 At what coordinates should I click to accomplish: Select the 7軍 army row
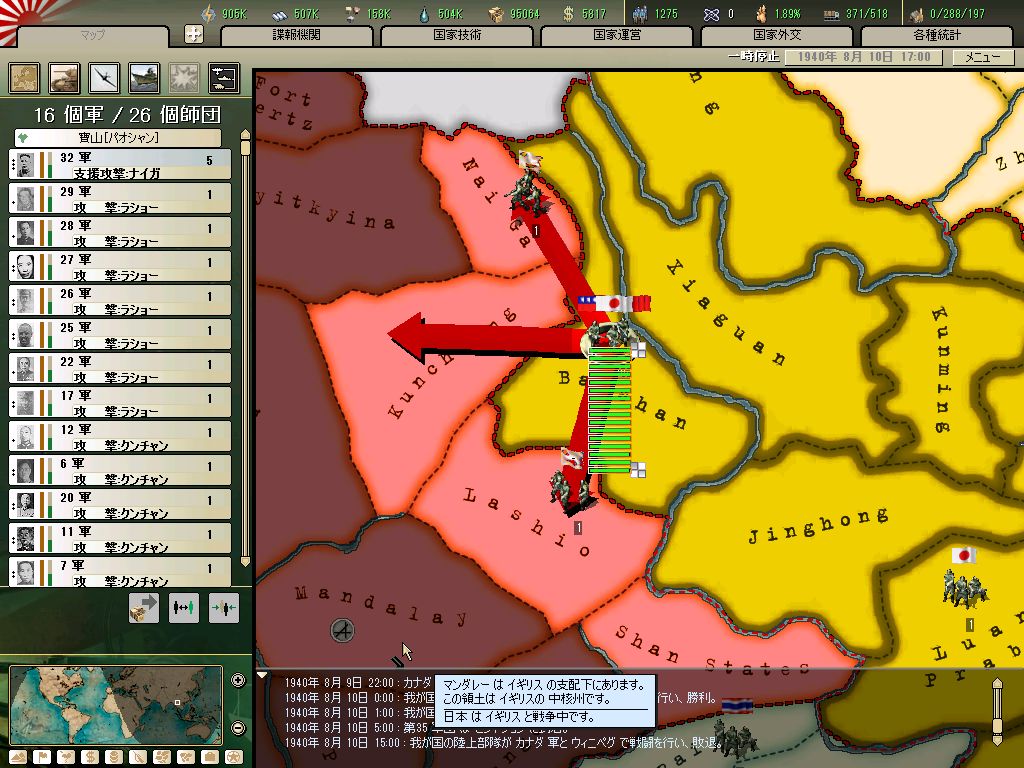(x=120, y=571)
